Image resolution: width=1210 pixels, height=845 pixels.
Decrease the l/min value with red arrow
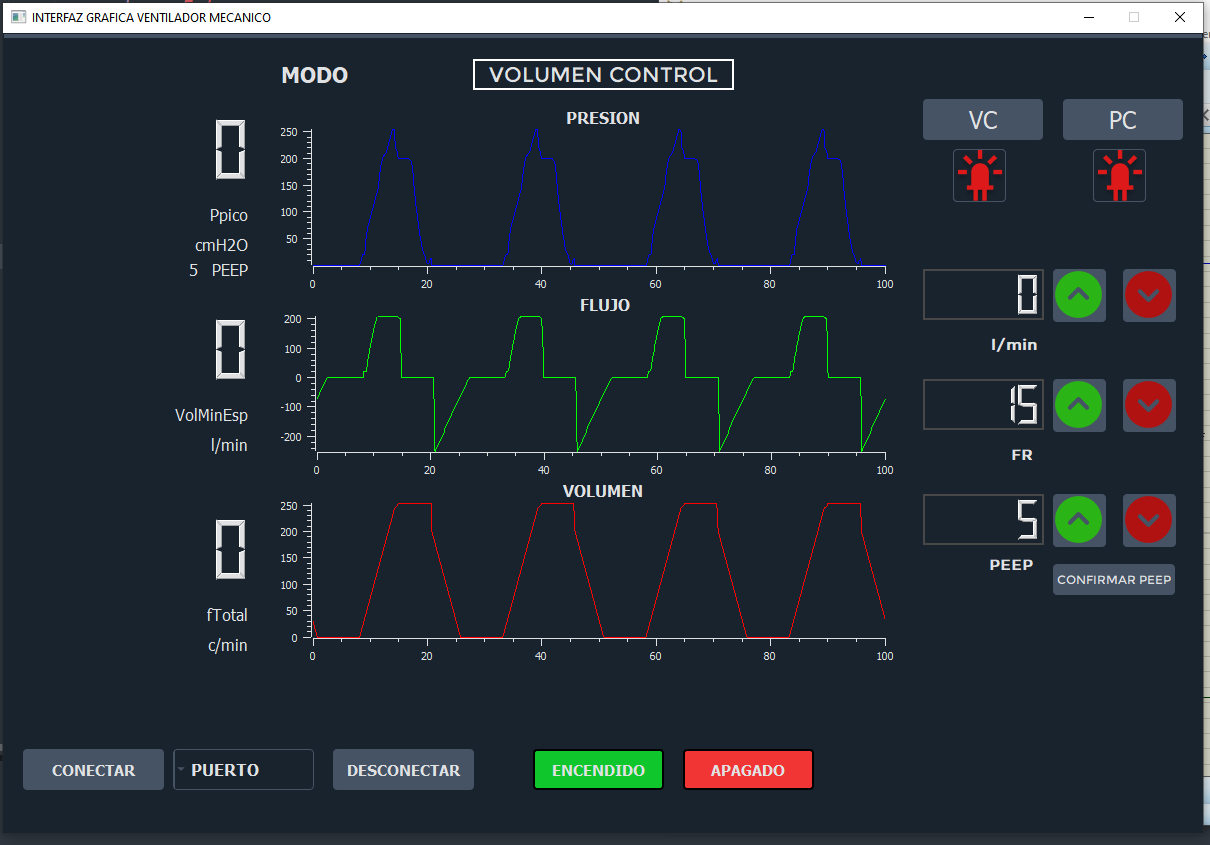(x=1149, y=295)
